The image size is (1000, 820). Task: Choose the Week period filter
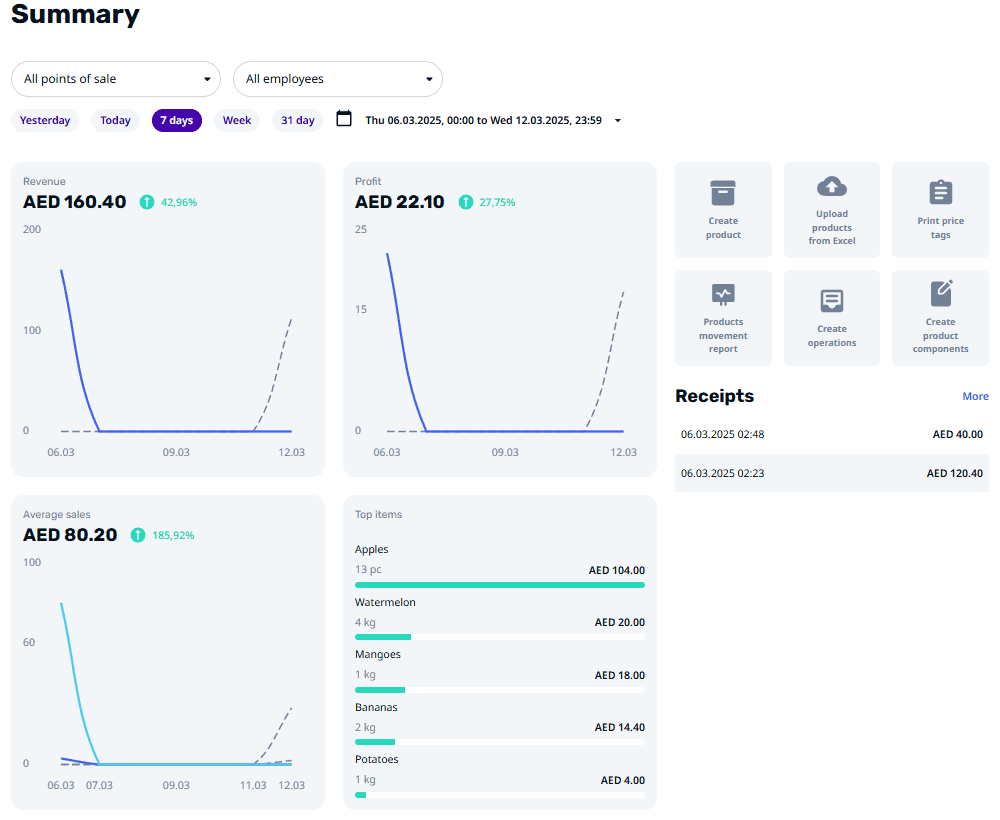237,121
